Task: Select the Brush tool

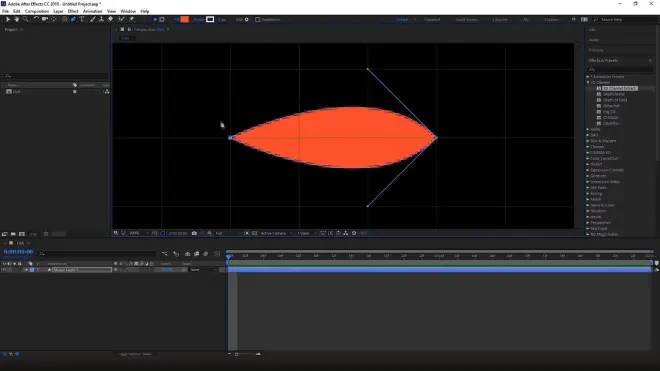Action: coord(93,19)
